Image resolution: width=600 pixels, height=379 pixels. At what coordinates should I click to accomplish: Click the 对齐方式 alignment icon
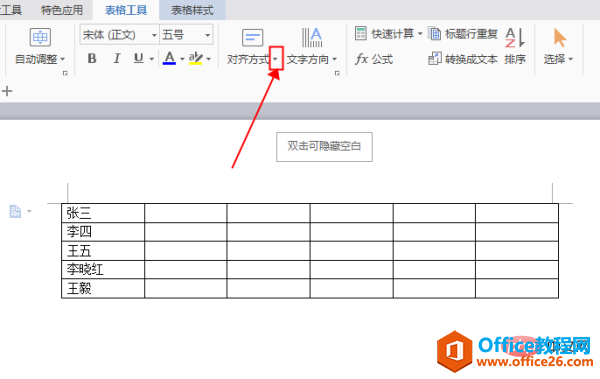252,38
